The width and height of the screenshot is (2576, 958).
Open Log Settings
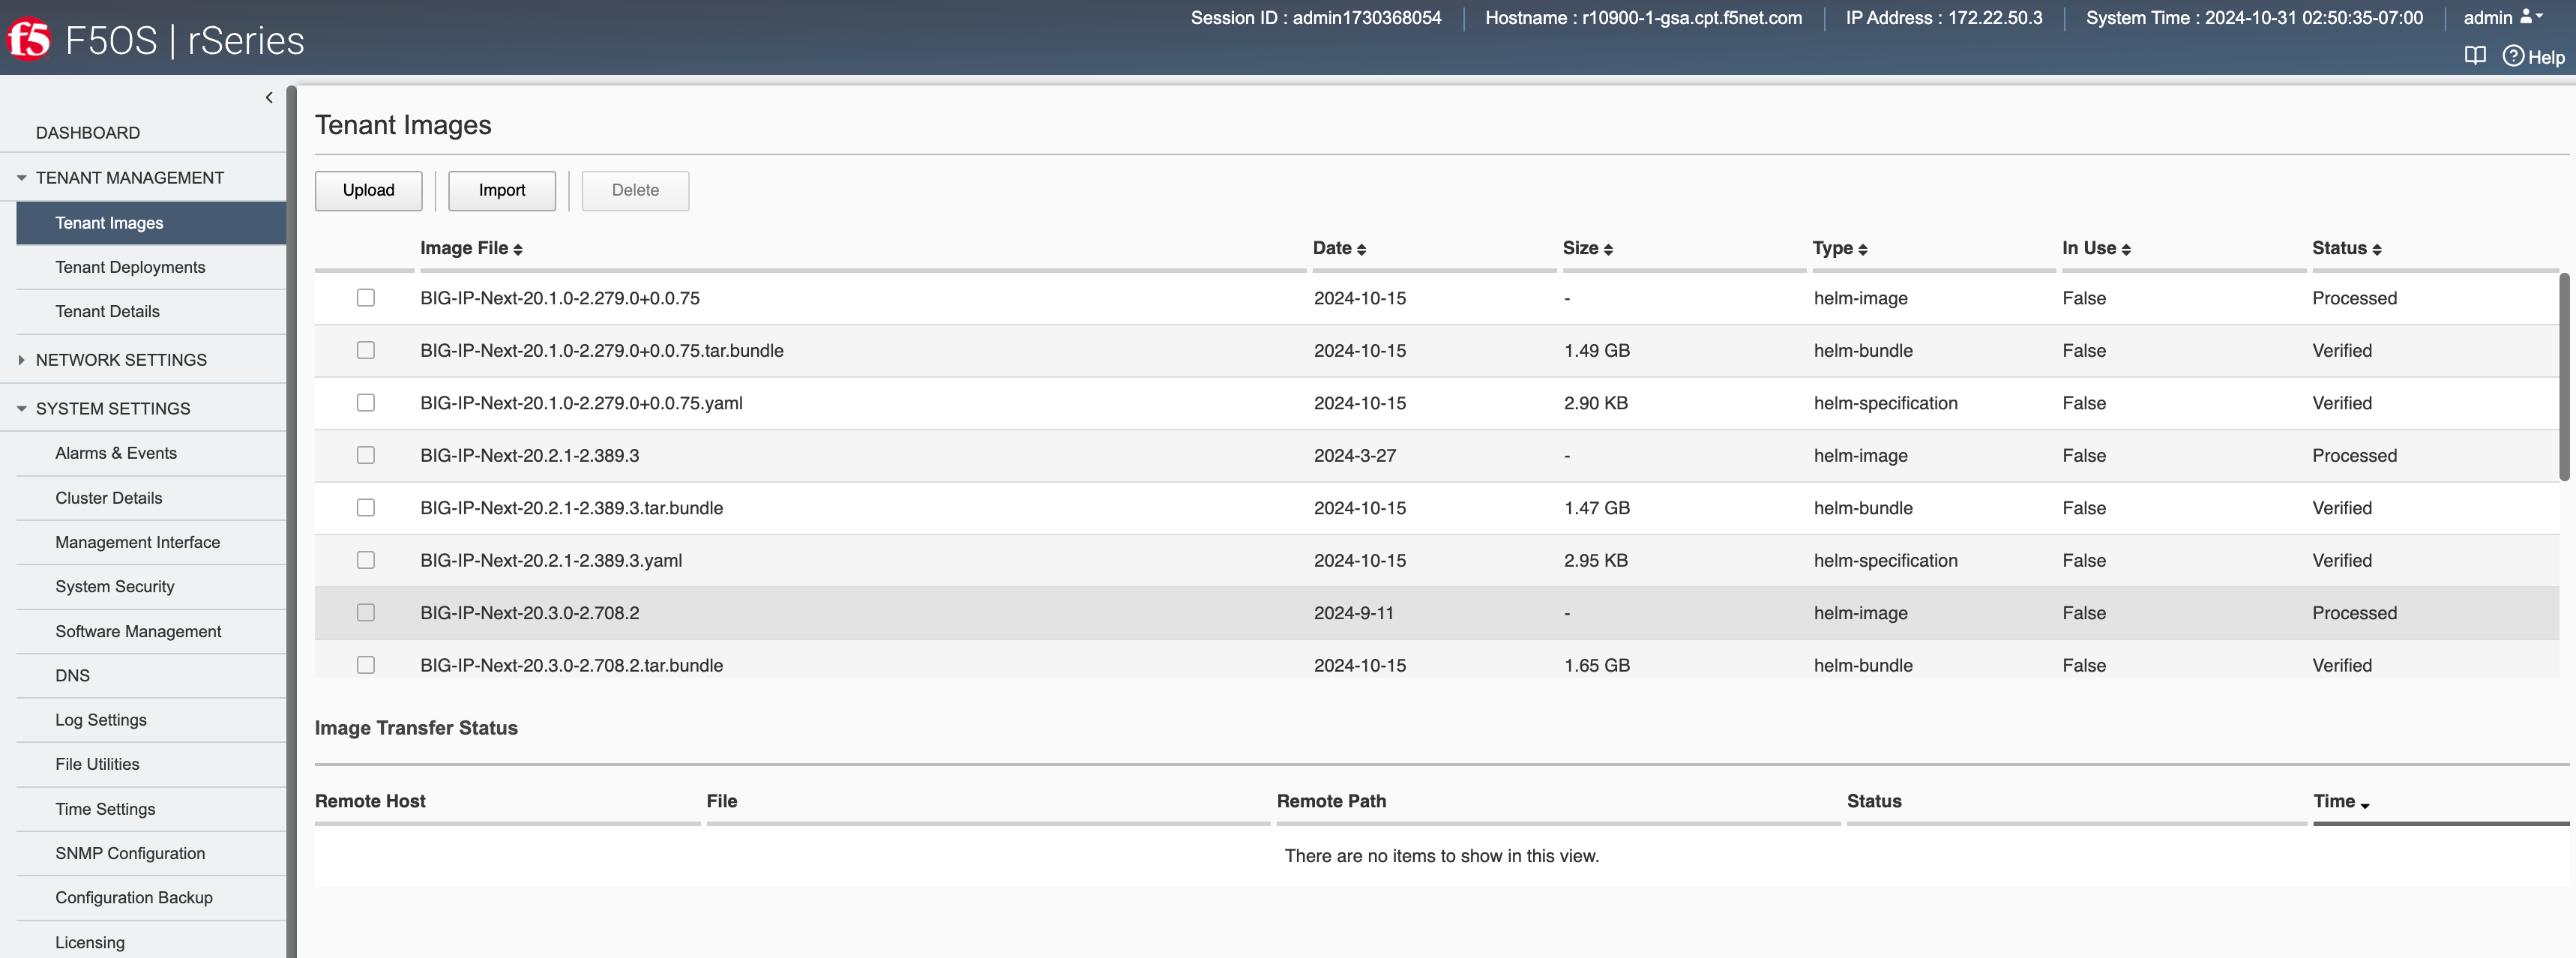click(x=101, y=720)
